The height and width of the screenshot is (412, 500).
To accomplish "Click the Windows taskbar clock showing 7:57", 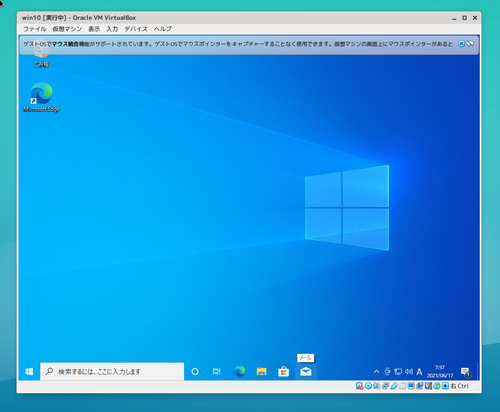I will [x=440, y=371].
